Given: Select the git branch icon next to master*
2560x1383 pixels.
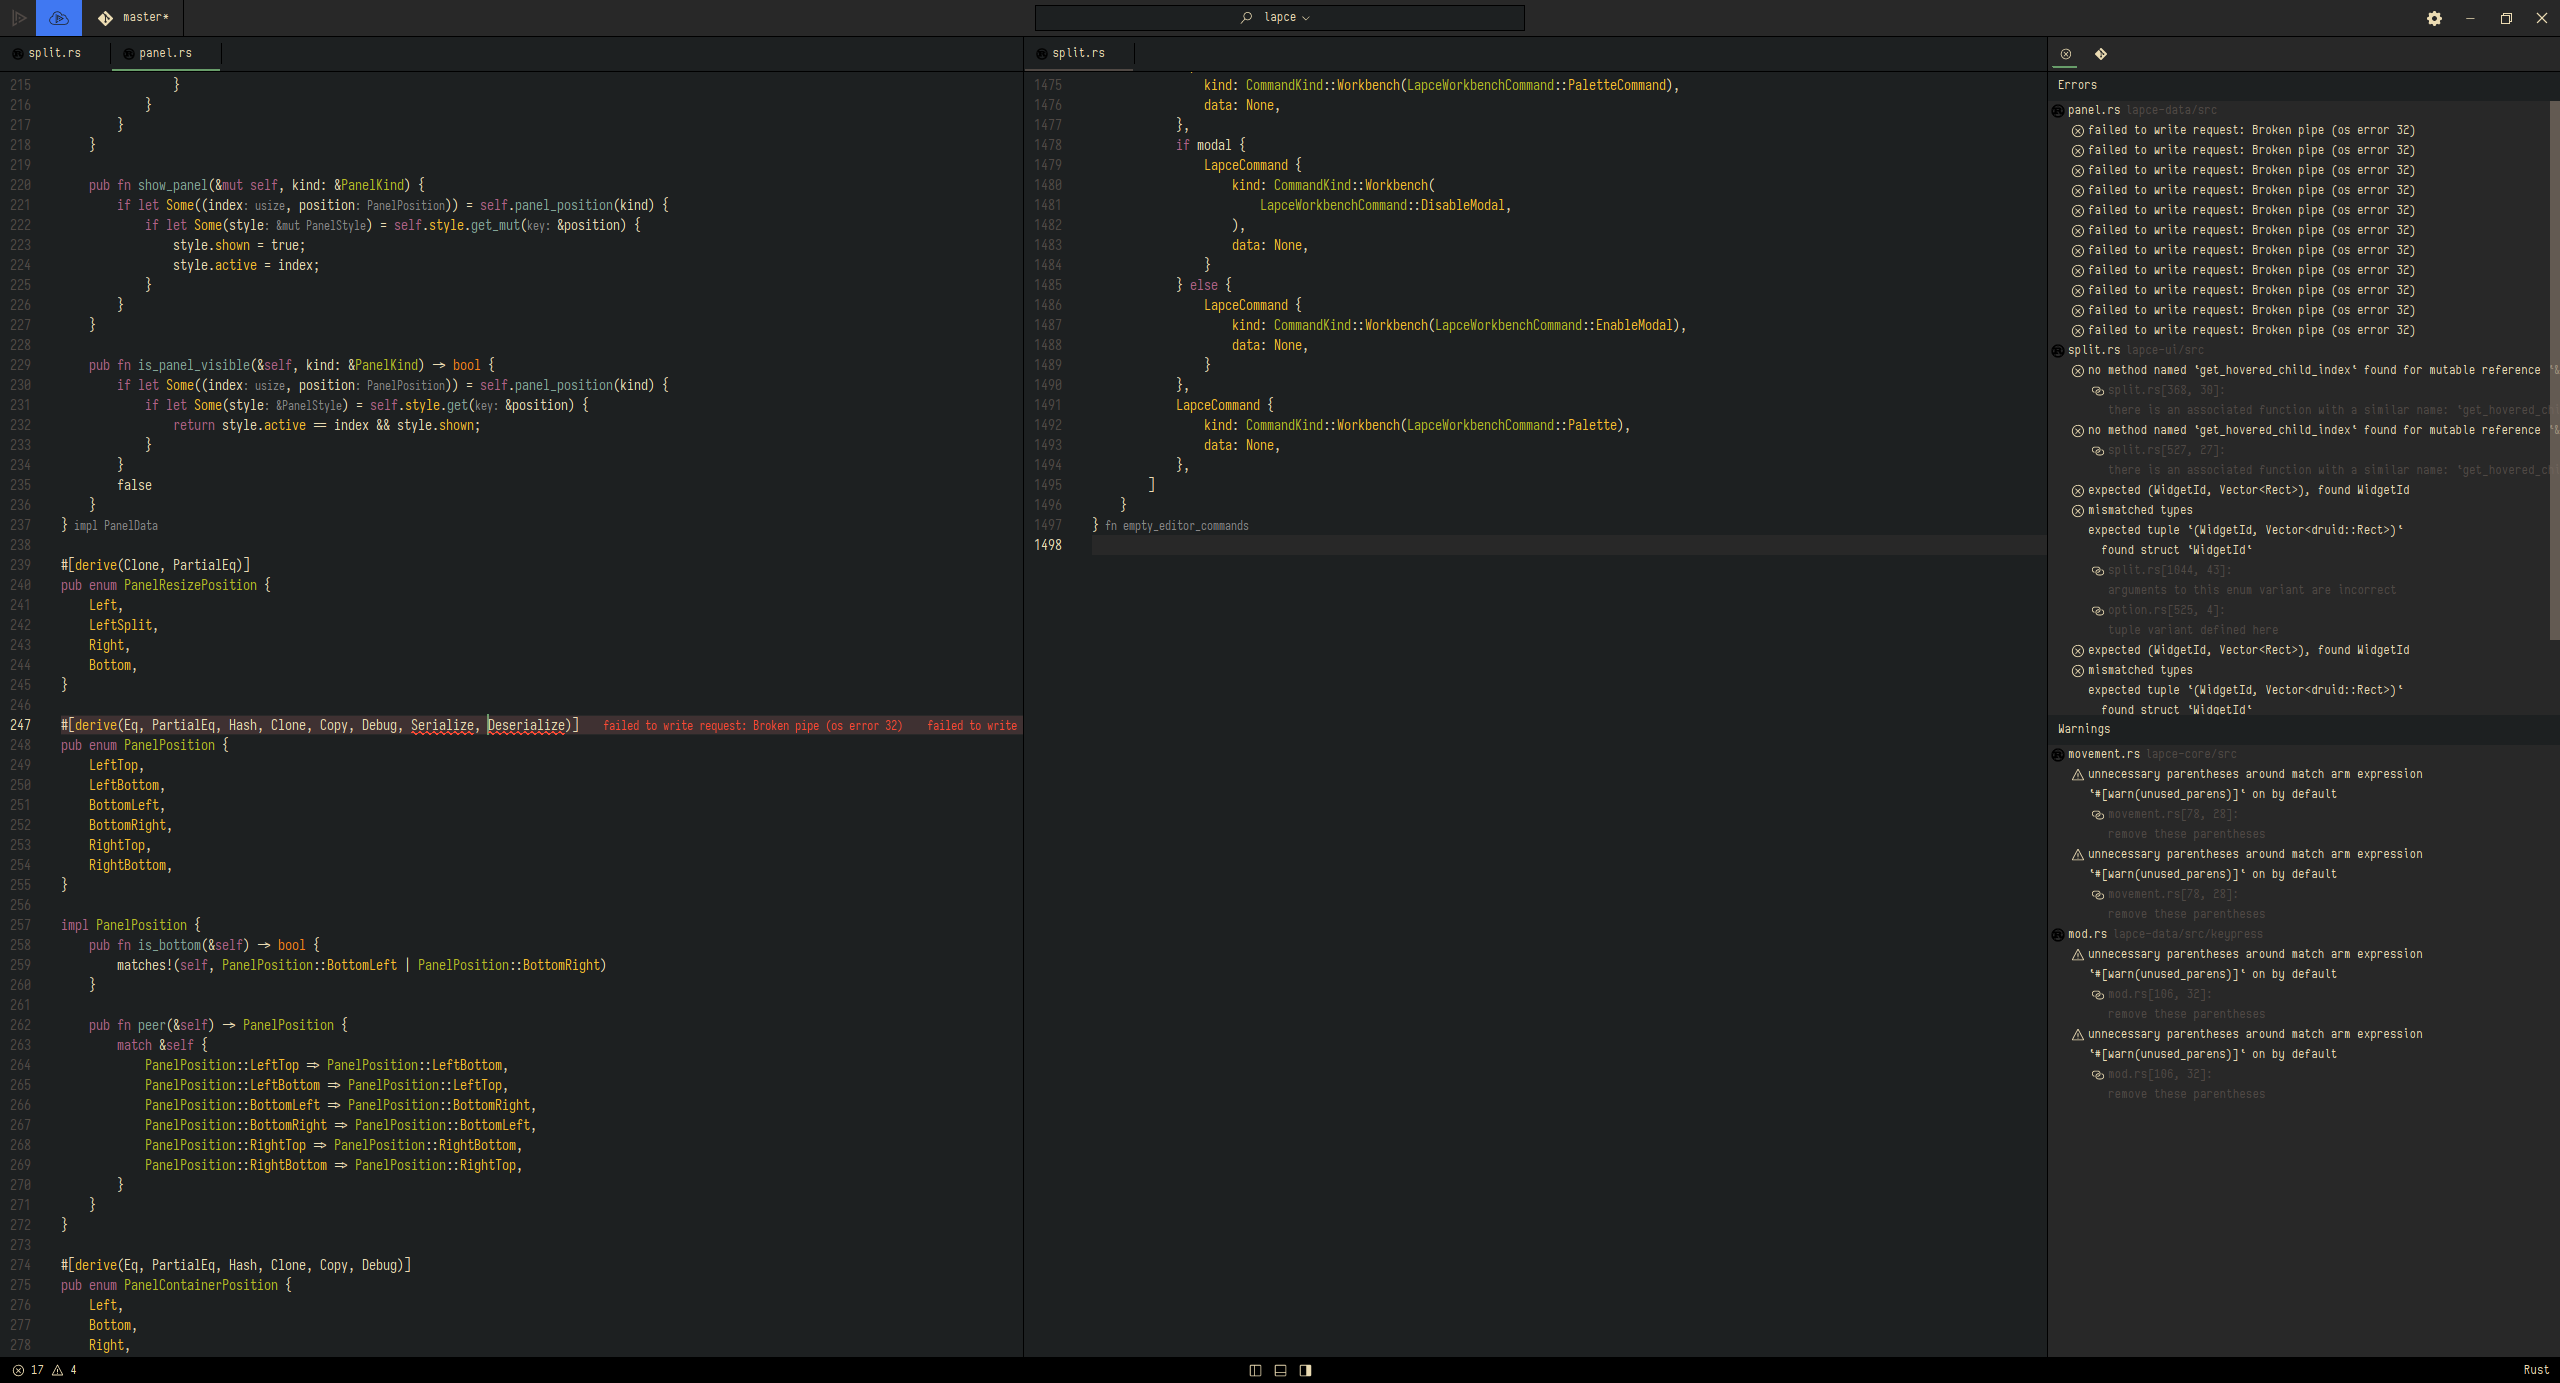Looking at the screenshot, I should [105, 17].
